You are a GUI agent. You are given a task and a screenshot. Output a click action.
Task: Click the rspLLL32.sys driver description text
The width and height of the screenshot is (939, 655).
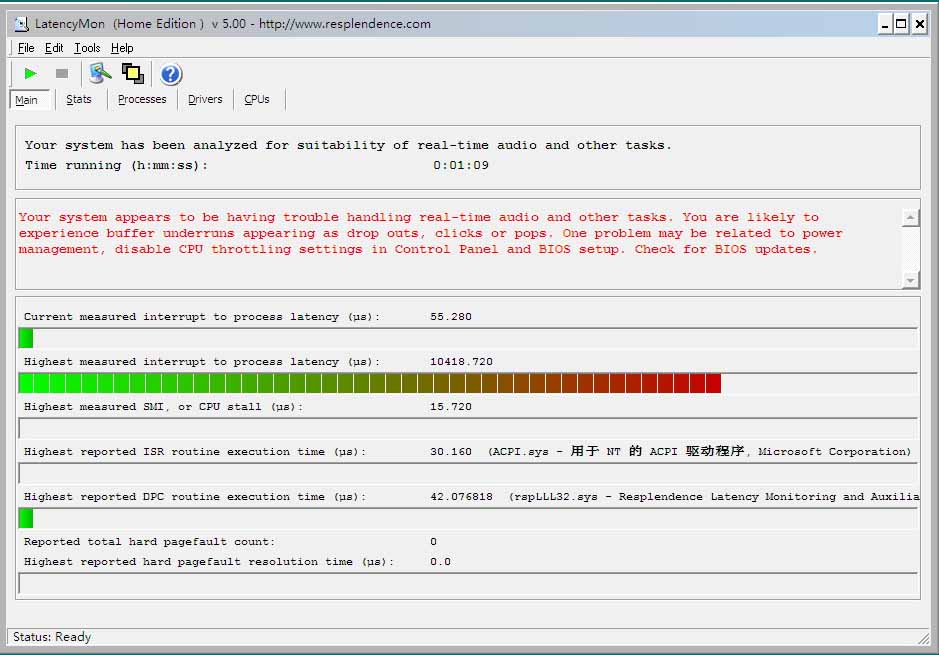point(714,497)
